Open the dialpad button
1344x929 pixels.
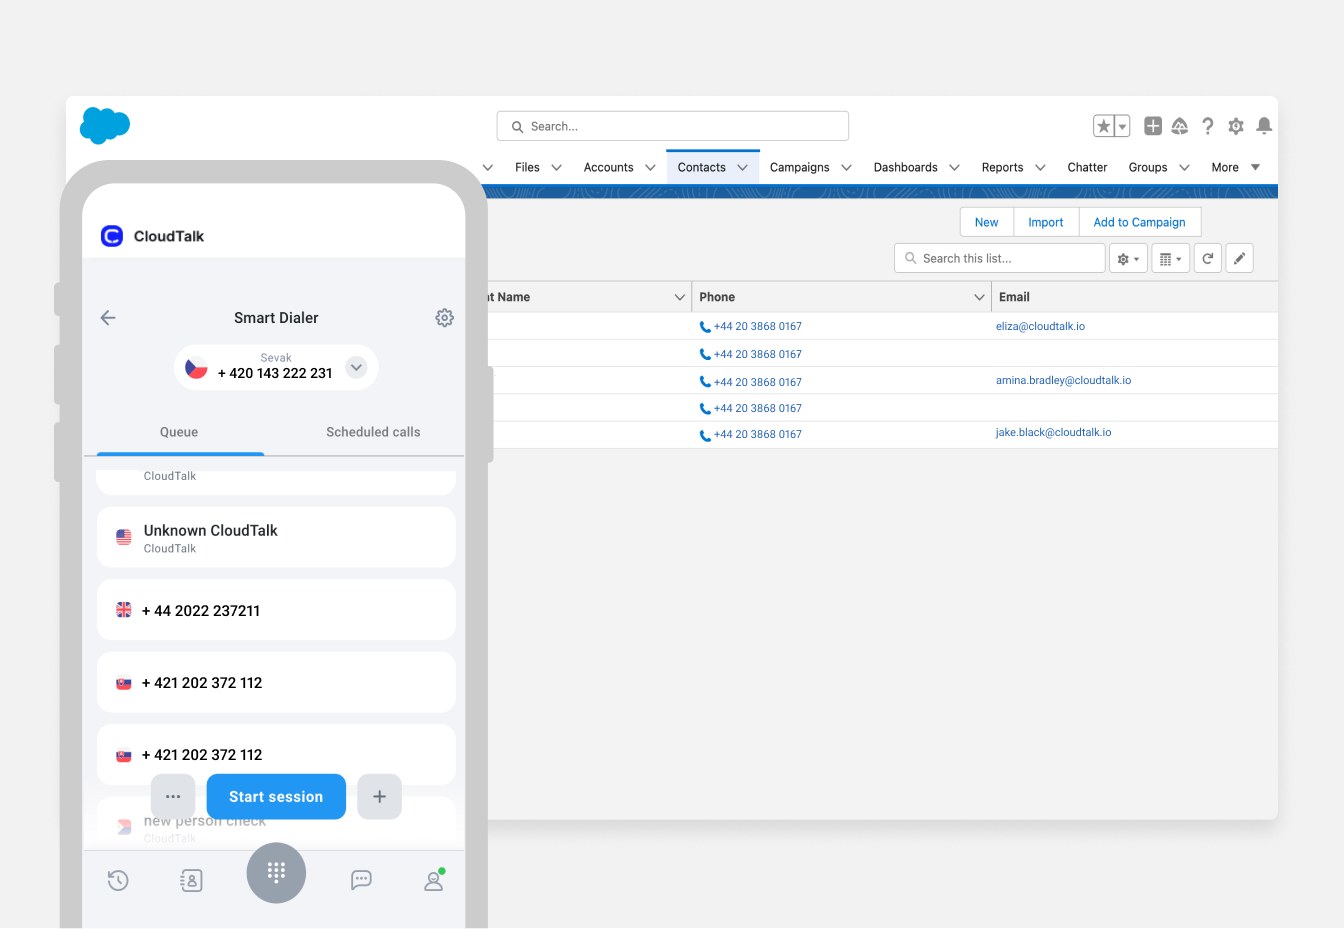[276, 873]
